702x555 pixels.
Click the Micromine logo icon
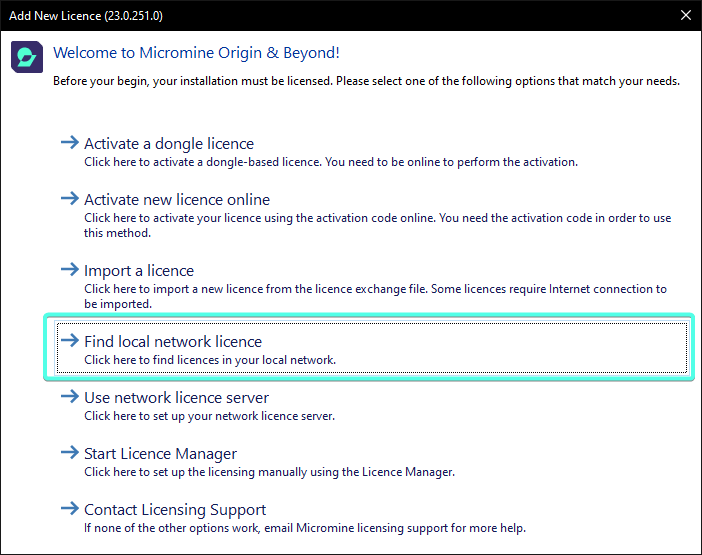[x=26, y=57]
